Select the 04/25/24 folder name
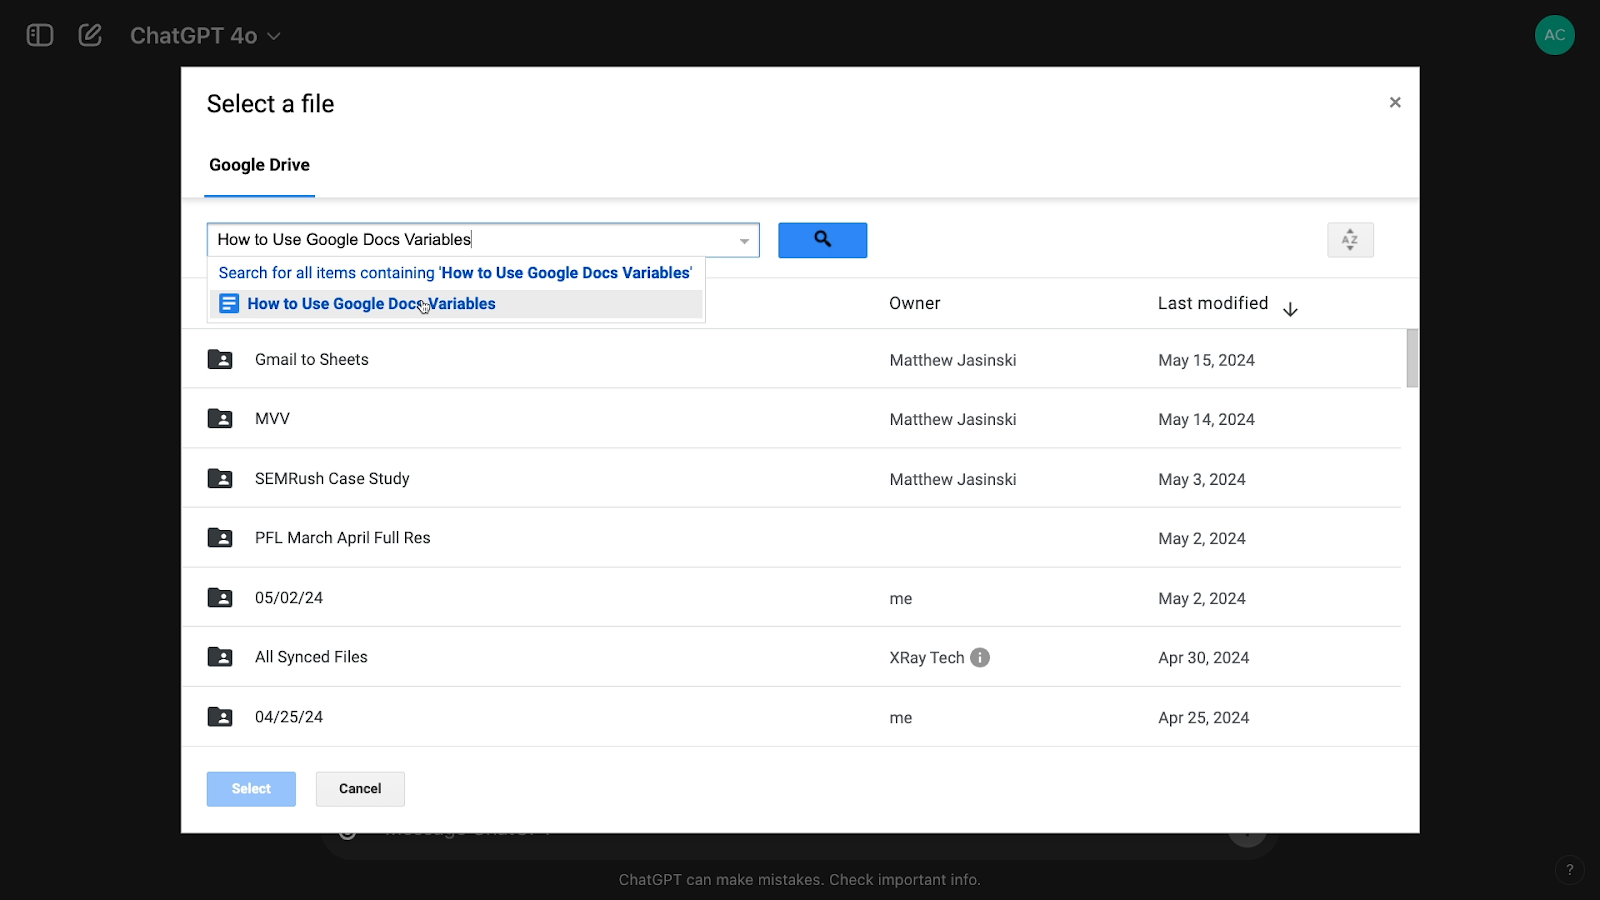 click(x=289, y=717)
